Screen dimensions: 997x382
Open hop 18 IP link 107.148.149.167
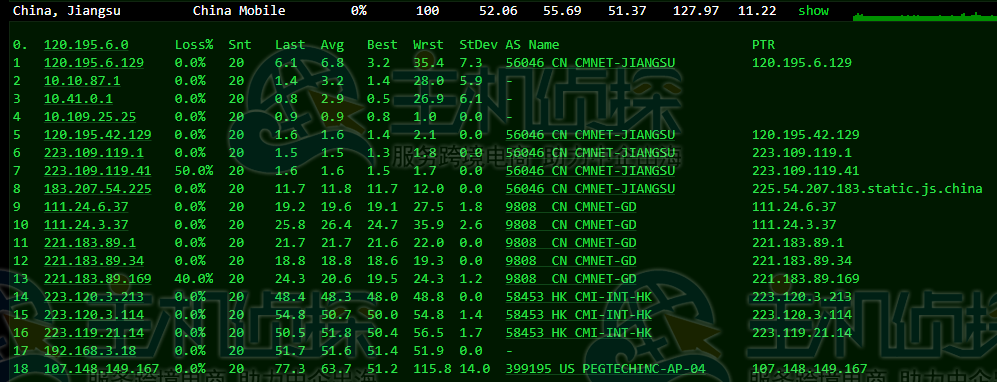click(101, 369)
